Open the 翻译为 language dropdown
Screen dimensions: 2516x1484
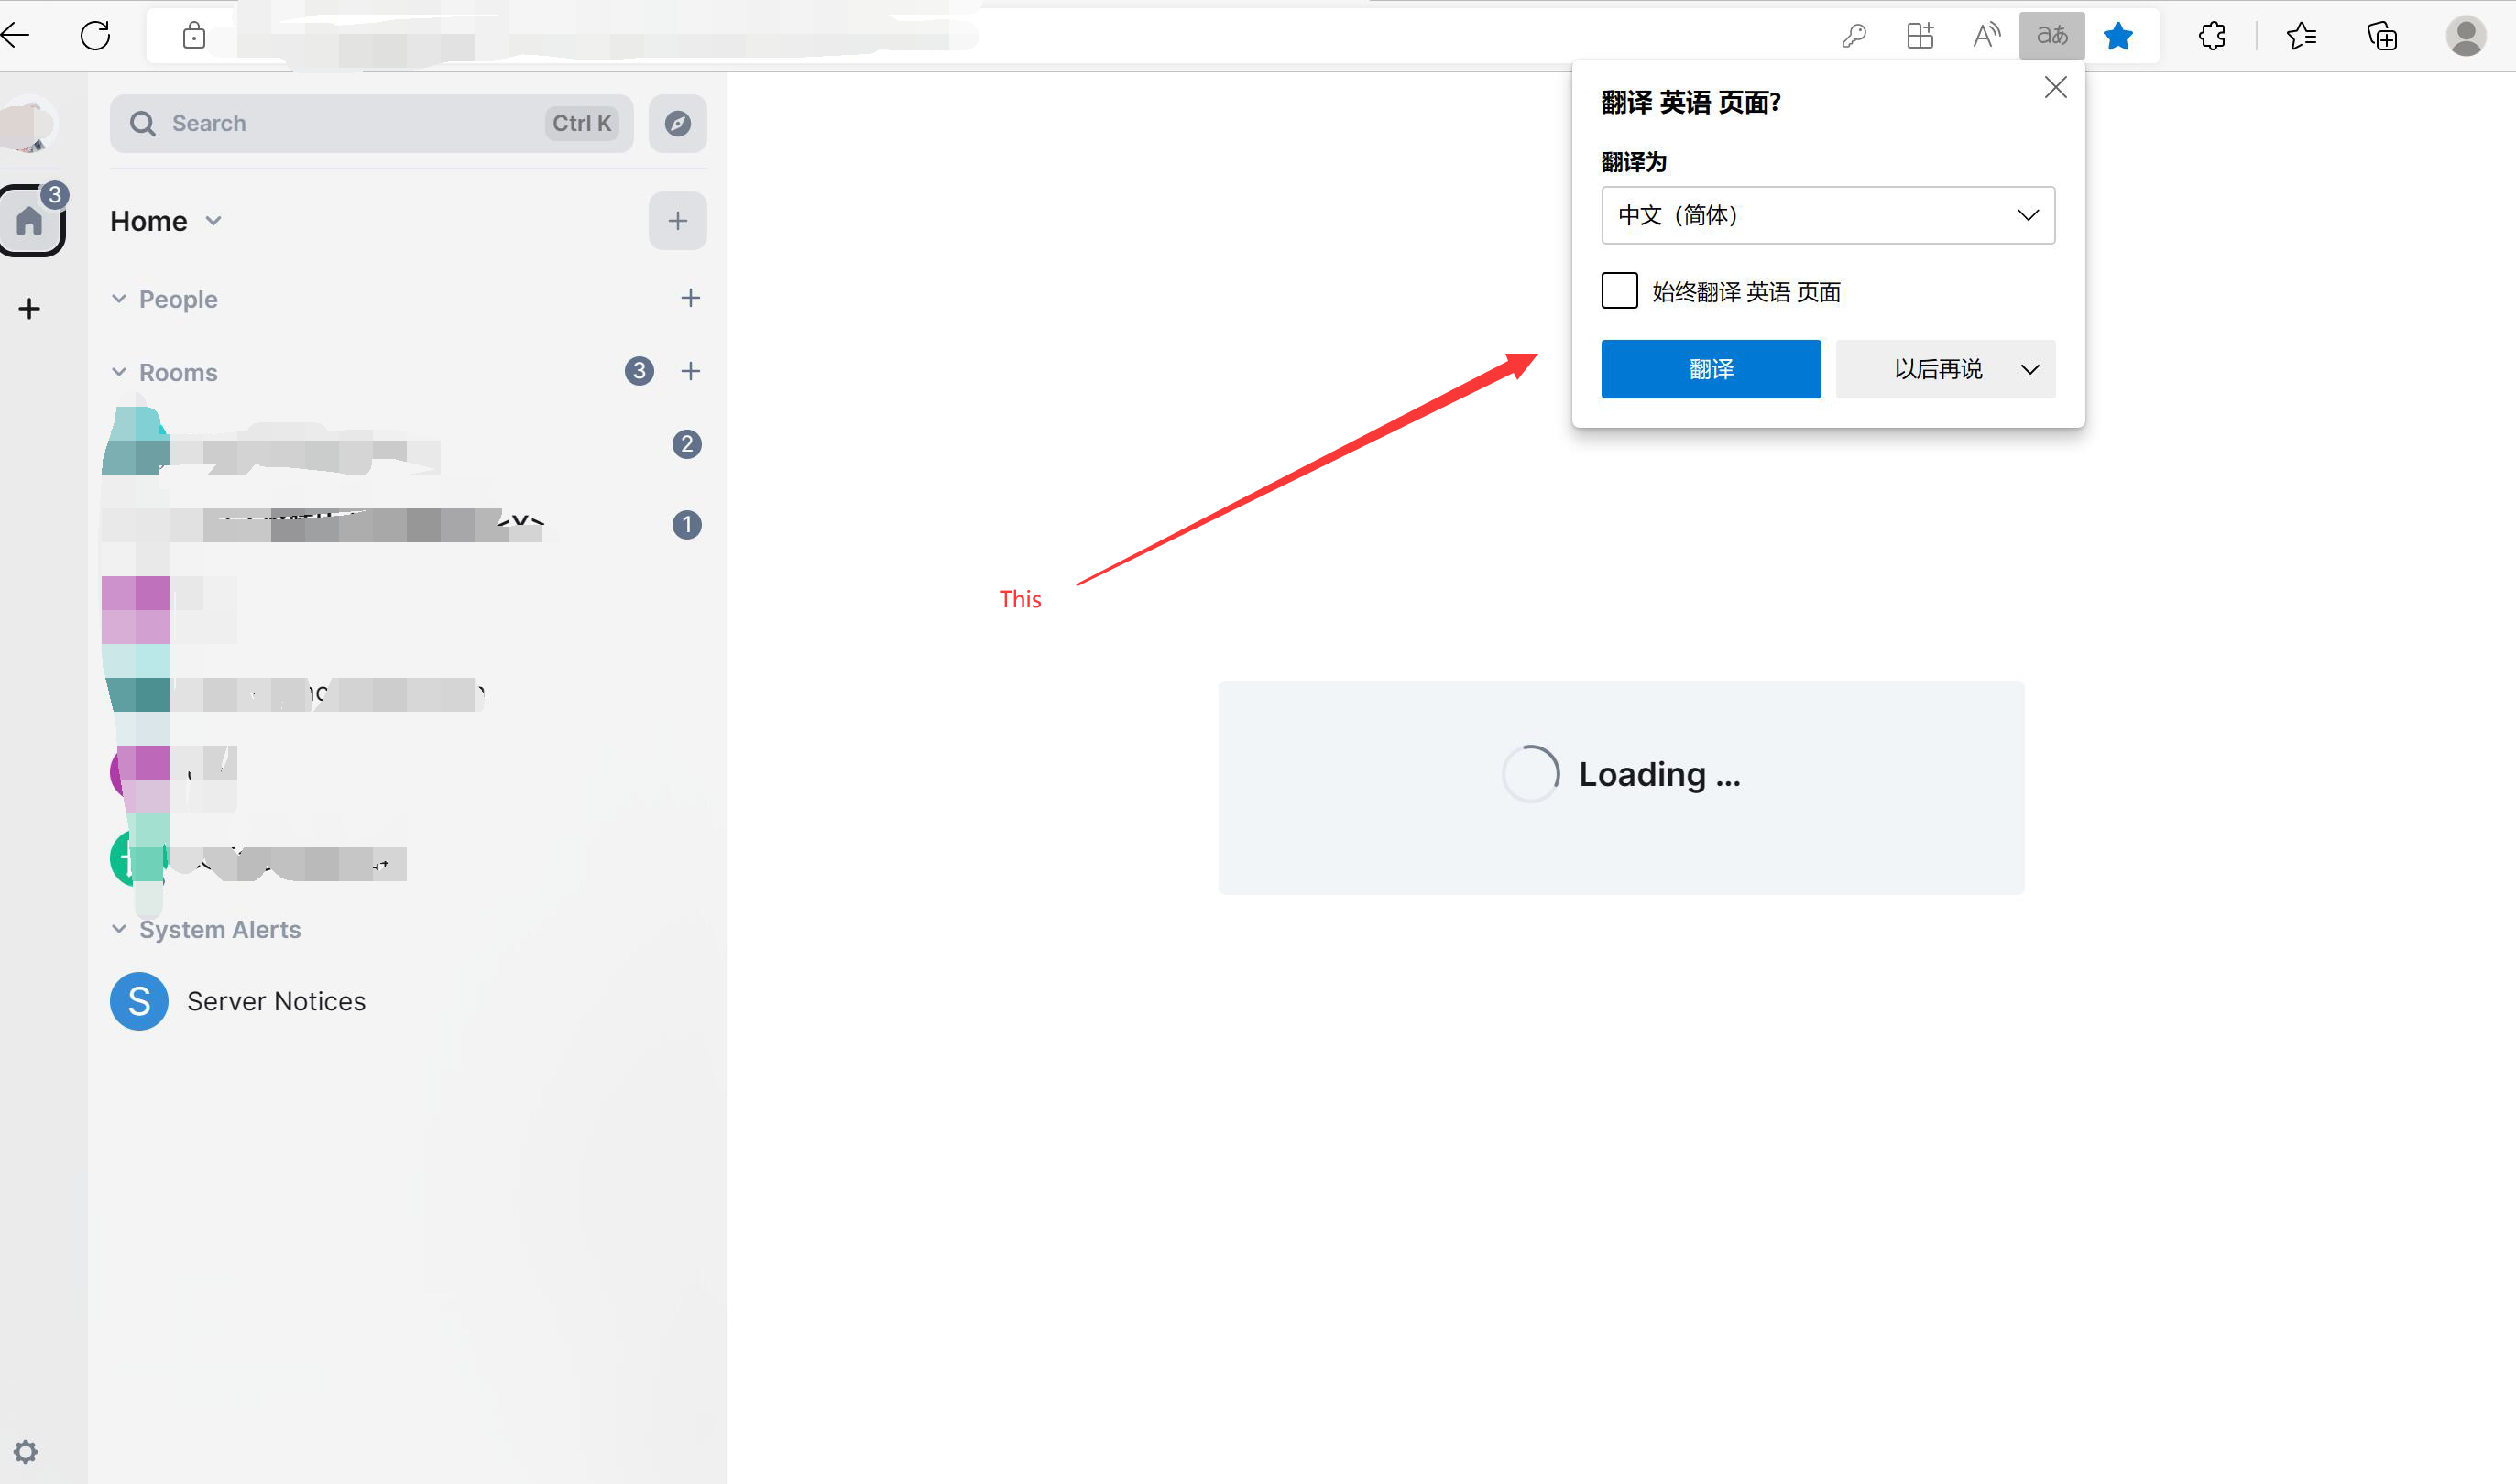point(1827,214)
